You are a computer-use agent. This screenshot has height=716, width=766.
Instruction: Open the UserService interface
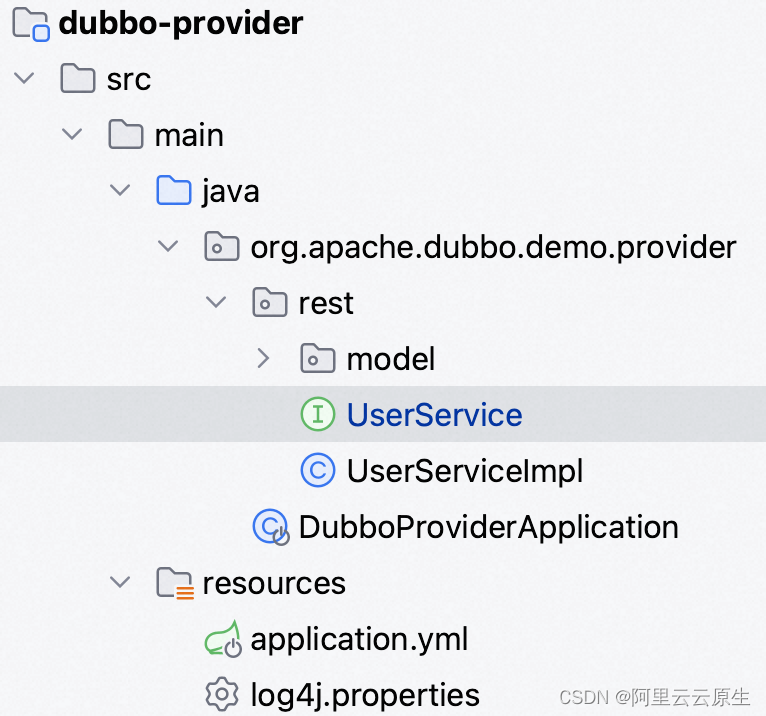tap(434, 415)
